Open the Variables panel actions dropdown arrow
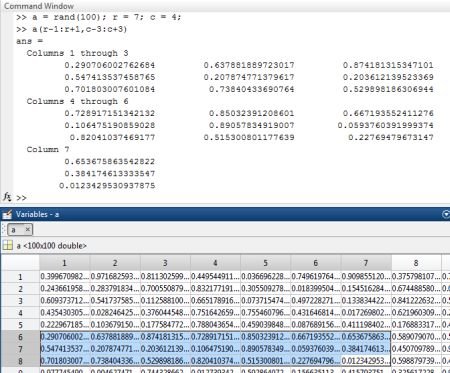 click(x=446, y=214)
